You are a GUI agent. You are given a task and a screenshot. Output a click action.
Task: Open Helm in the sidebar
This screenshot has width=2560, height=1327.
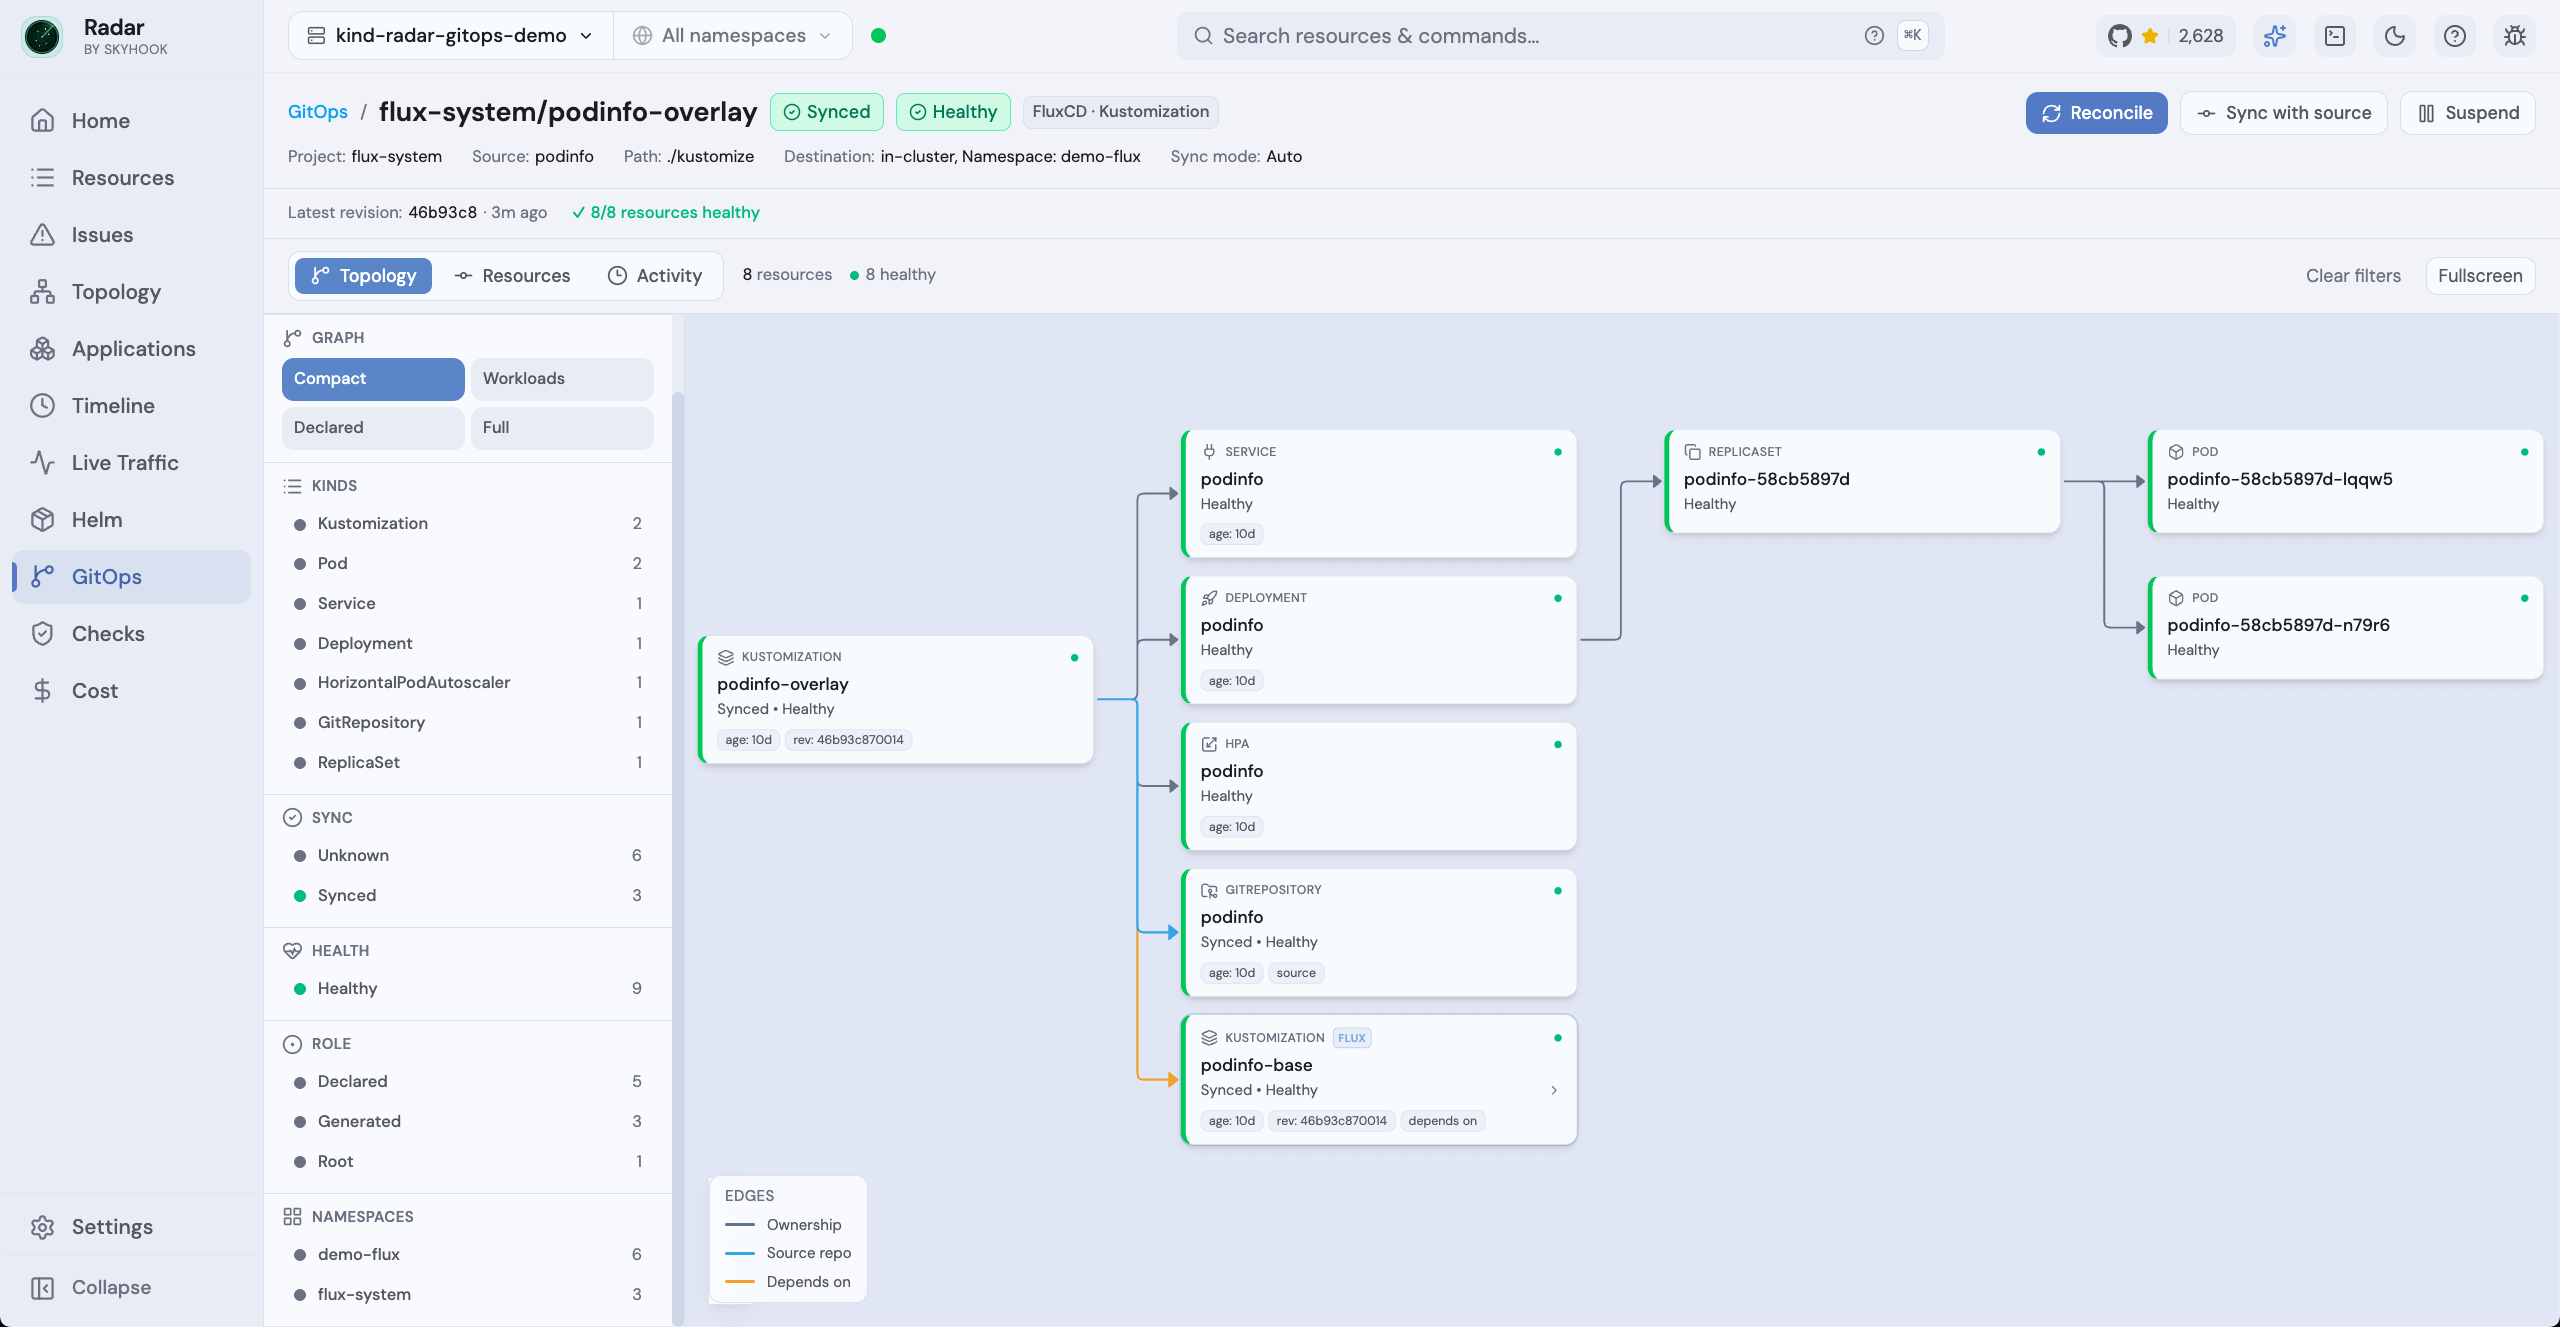click(131, 520)
